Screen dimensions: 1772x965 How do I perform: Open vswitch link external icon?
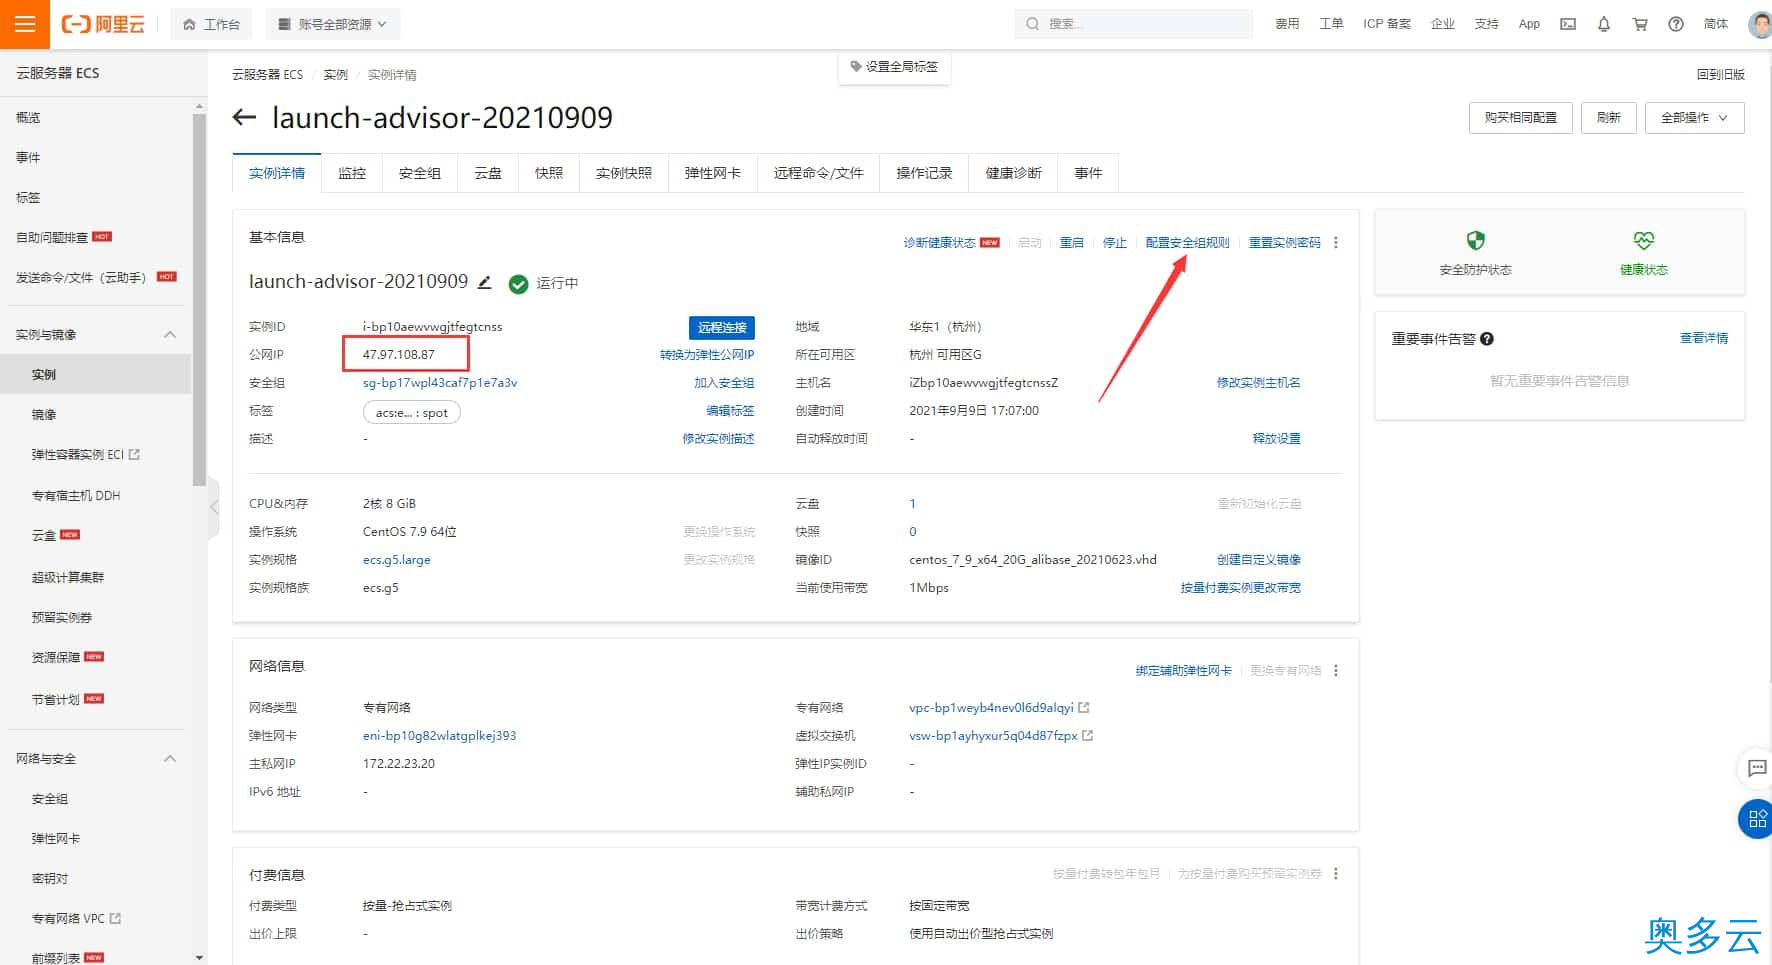(x=1088, y=736)
